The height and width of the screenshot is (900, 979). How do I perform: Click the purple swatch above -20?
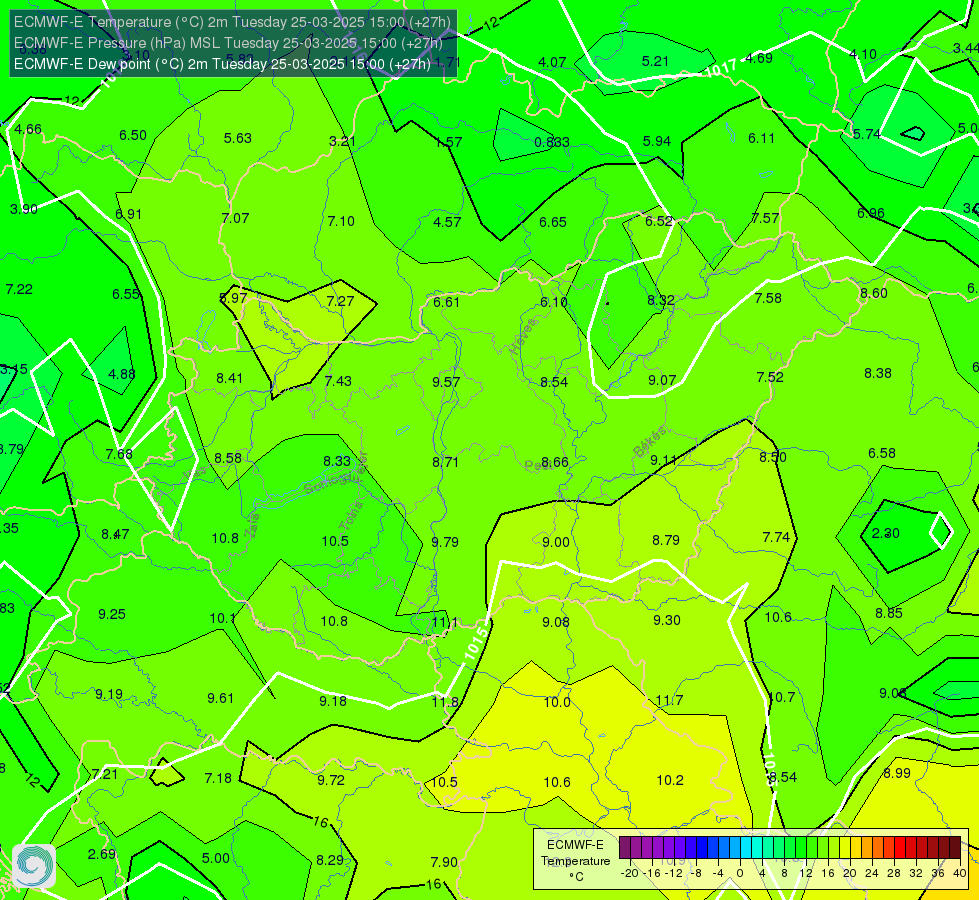(625, 848)
